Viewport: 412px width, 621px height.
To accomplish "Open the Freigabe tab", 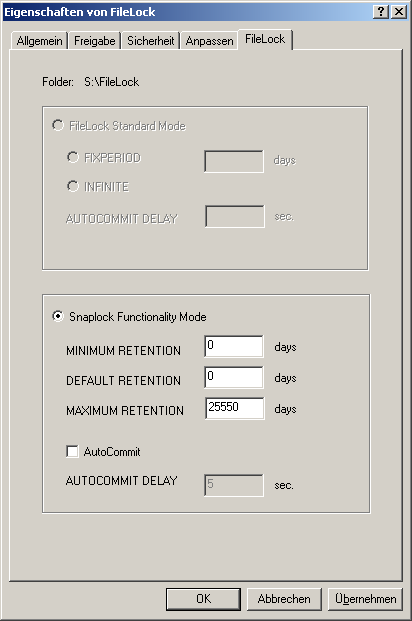I will [x=94, y=41].
